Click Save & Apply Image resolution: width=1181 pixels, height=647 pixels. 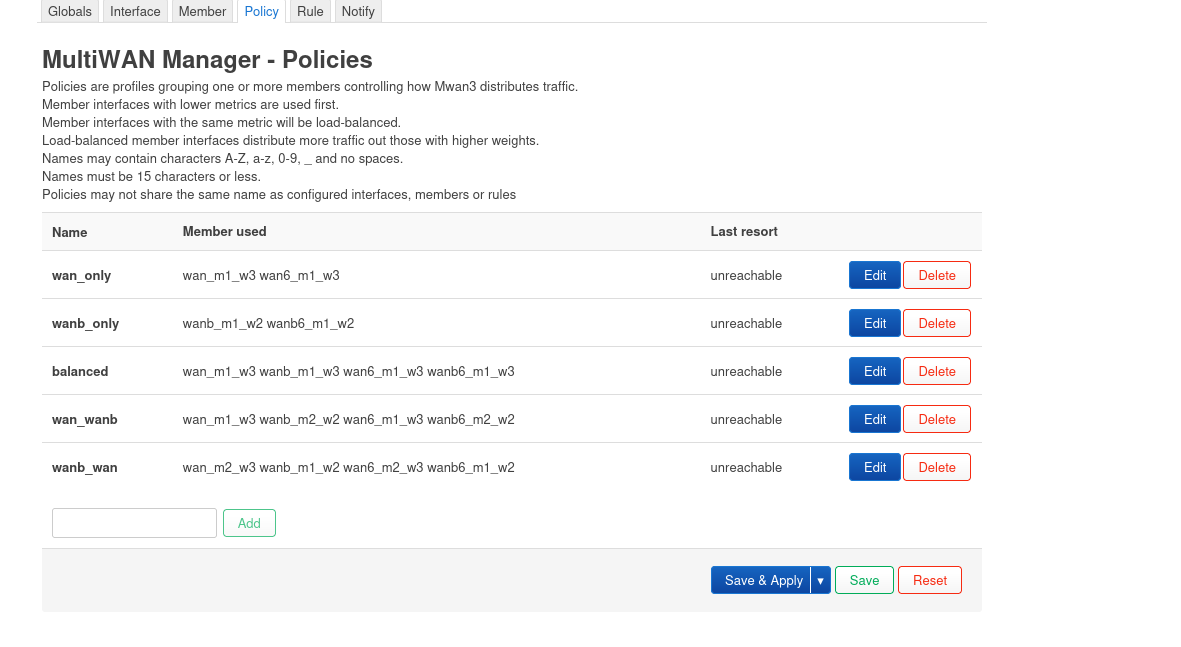(761, 580)
